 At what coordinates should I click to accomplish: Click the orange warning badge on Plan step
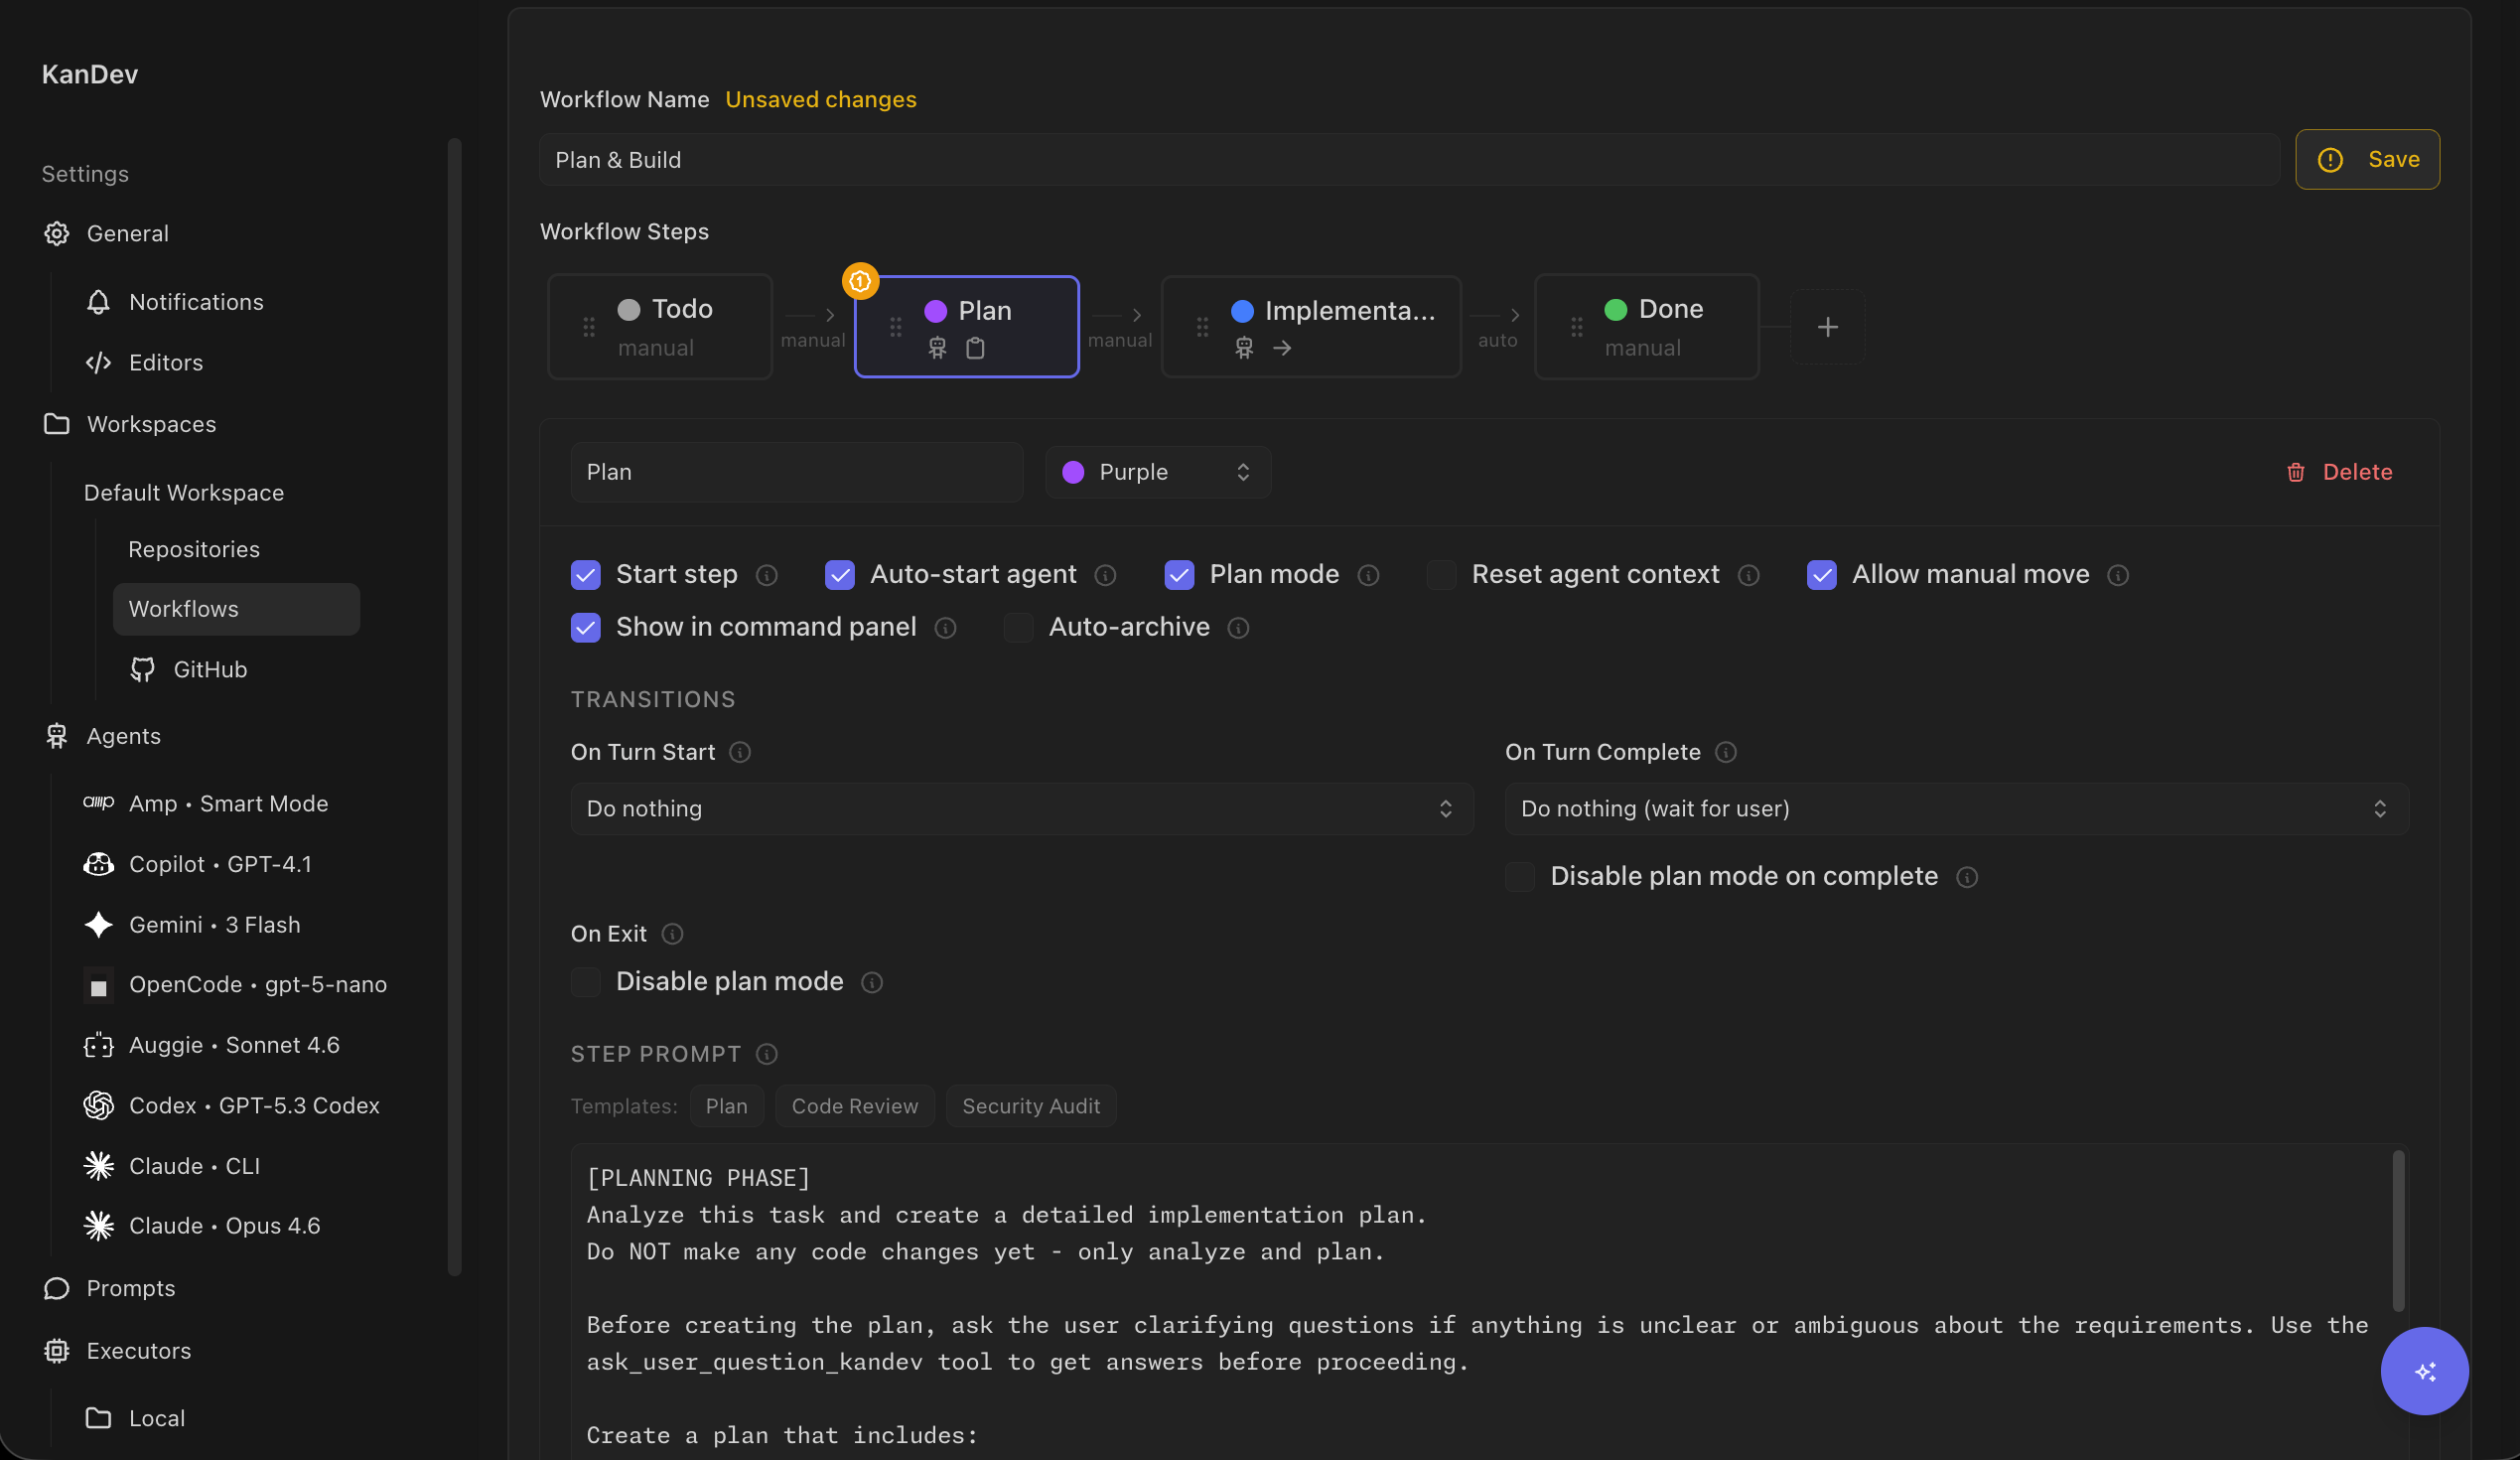click(860, 281)
